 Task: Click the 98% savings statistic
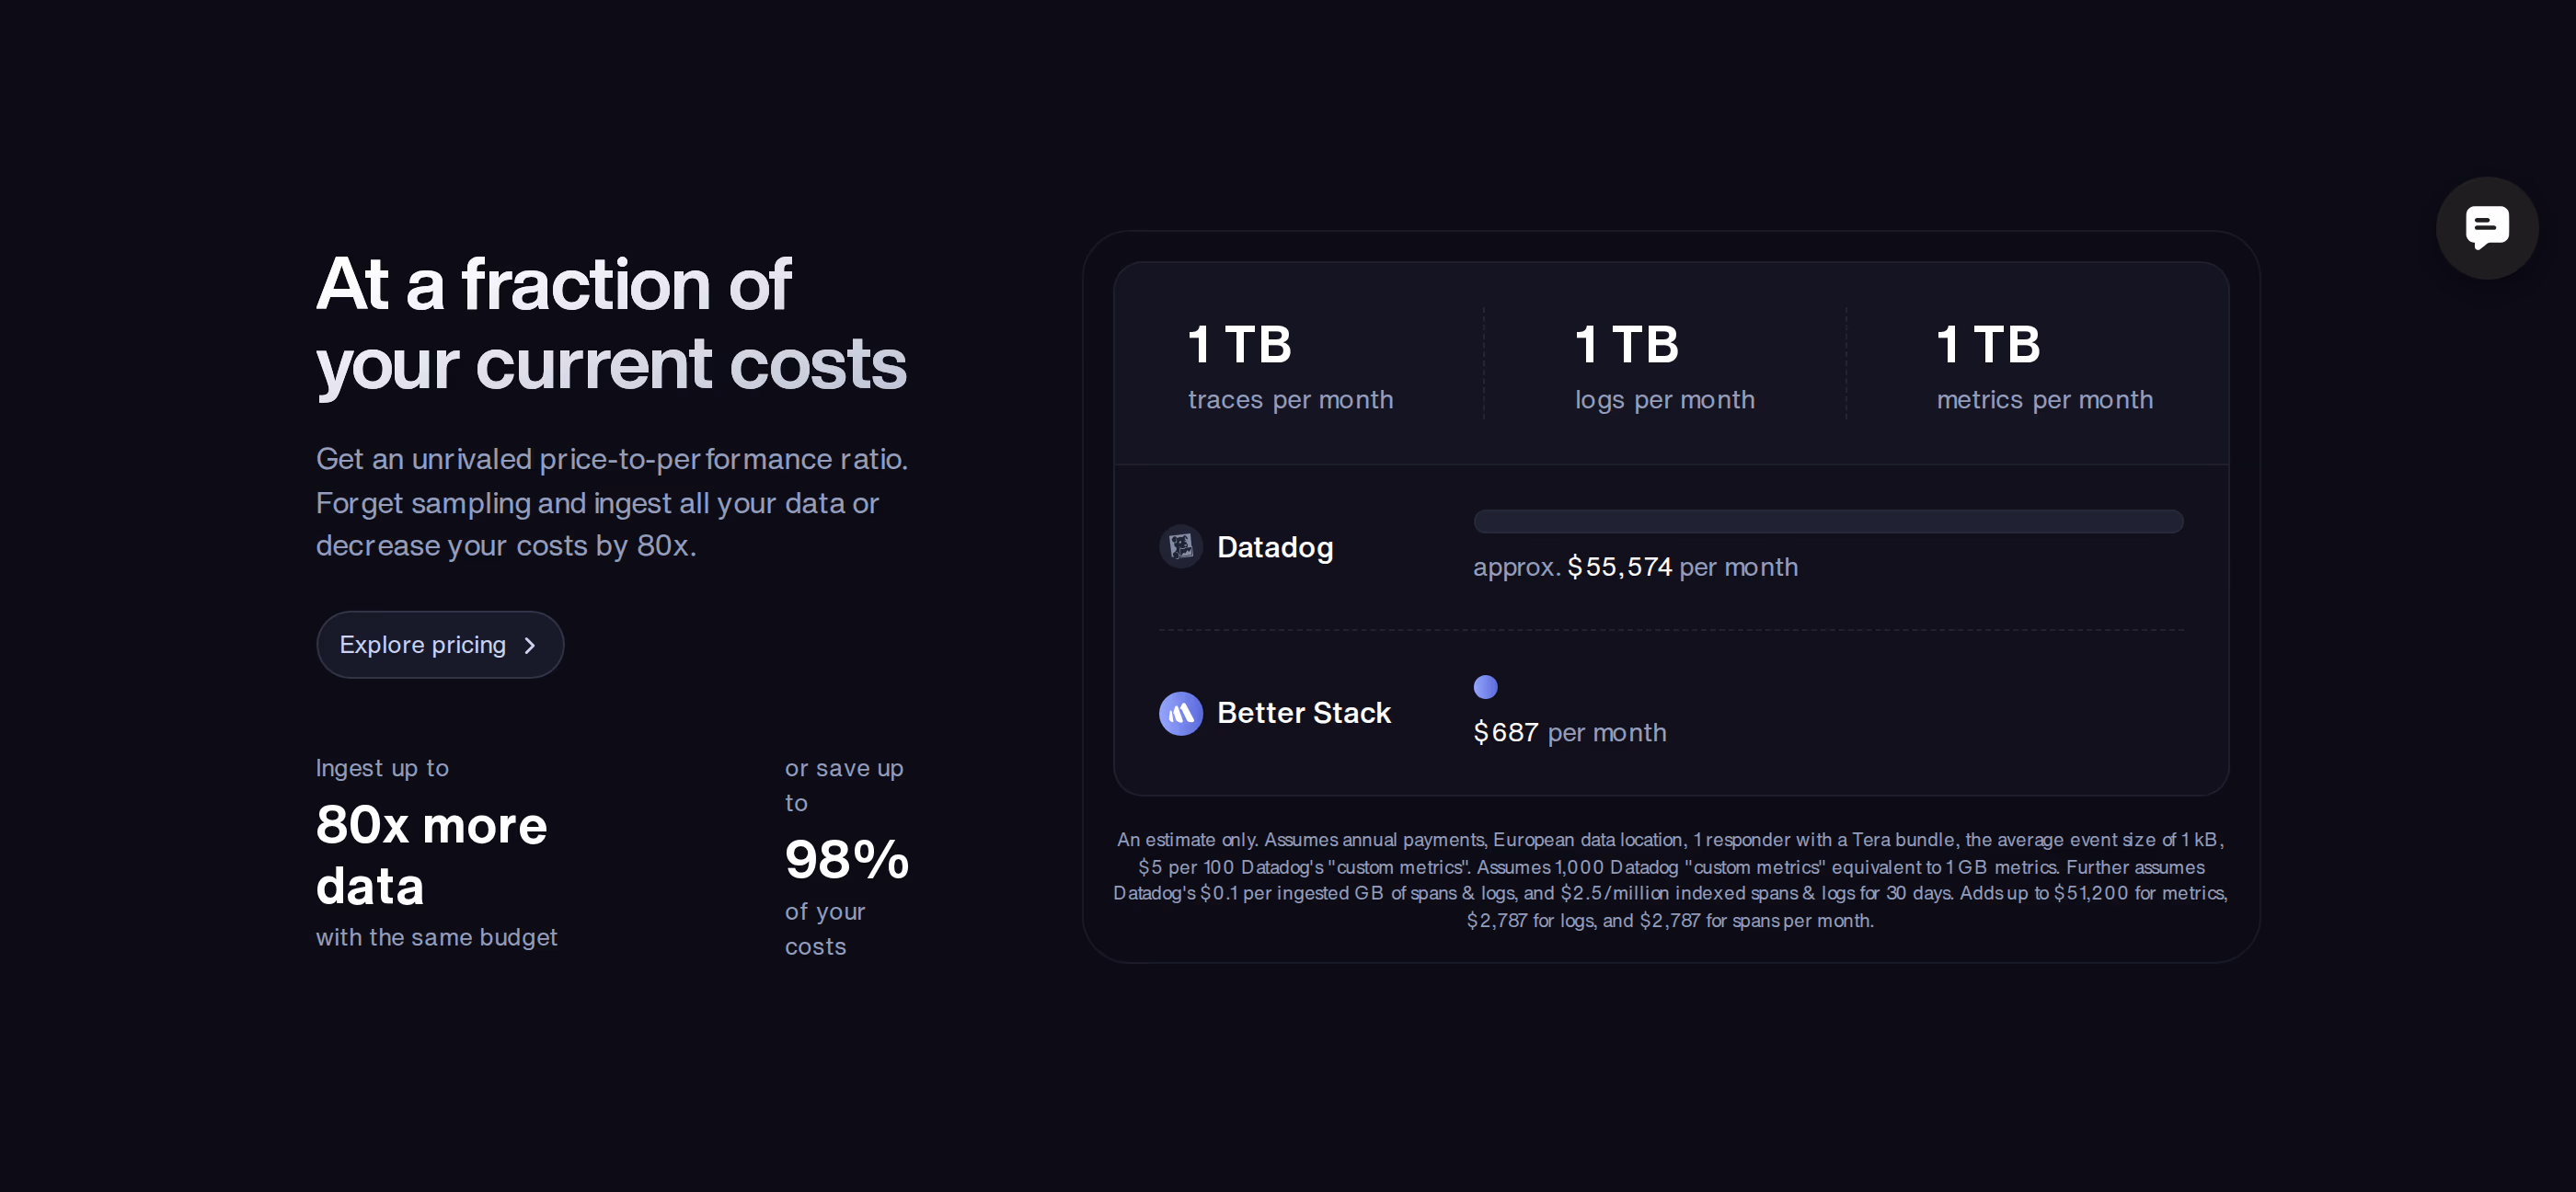847,859
